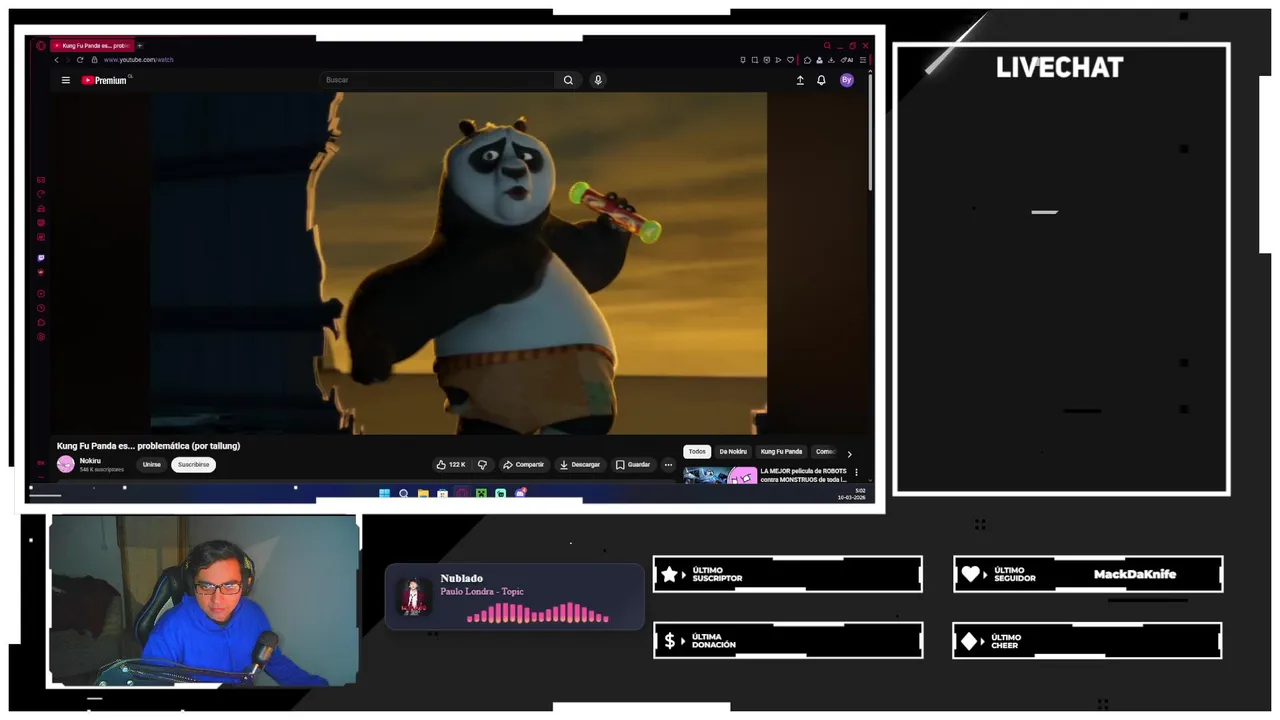
Task: Click the heart bookmark icon in address bar
Action: point(790,60)
